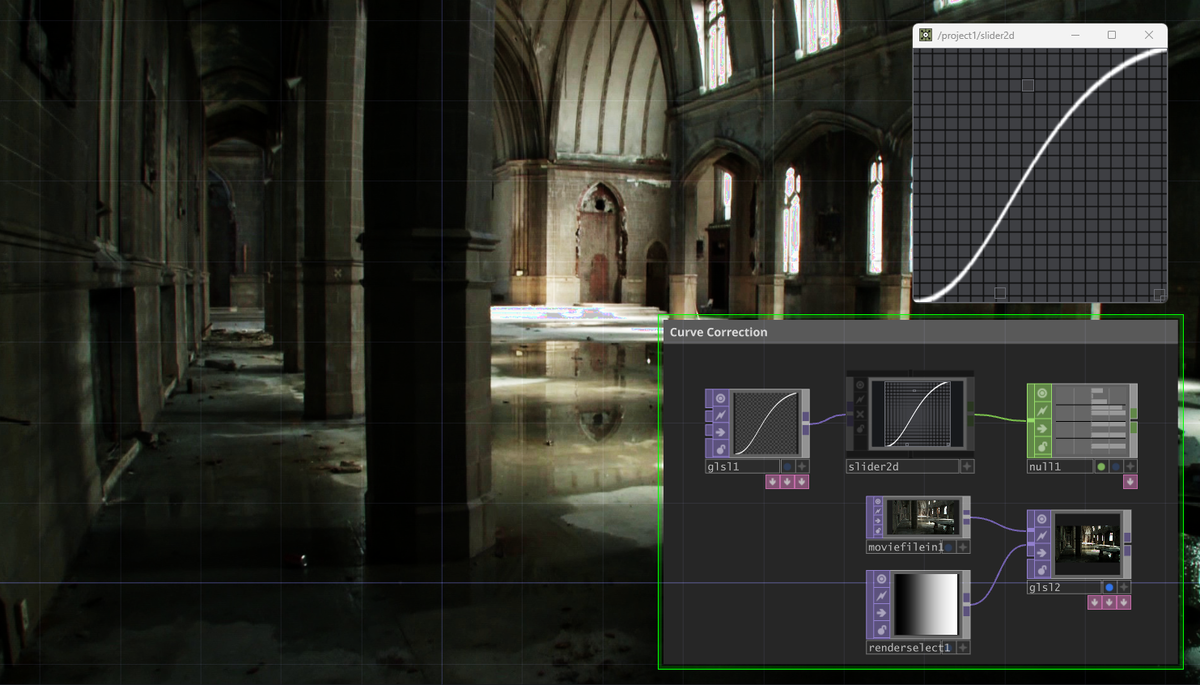The height and width of the screenshot is (685, 1200).
Task: Click the glsl1 node name label
Action: pyautogui.click(x=743, y=466)
